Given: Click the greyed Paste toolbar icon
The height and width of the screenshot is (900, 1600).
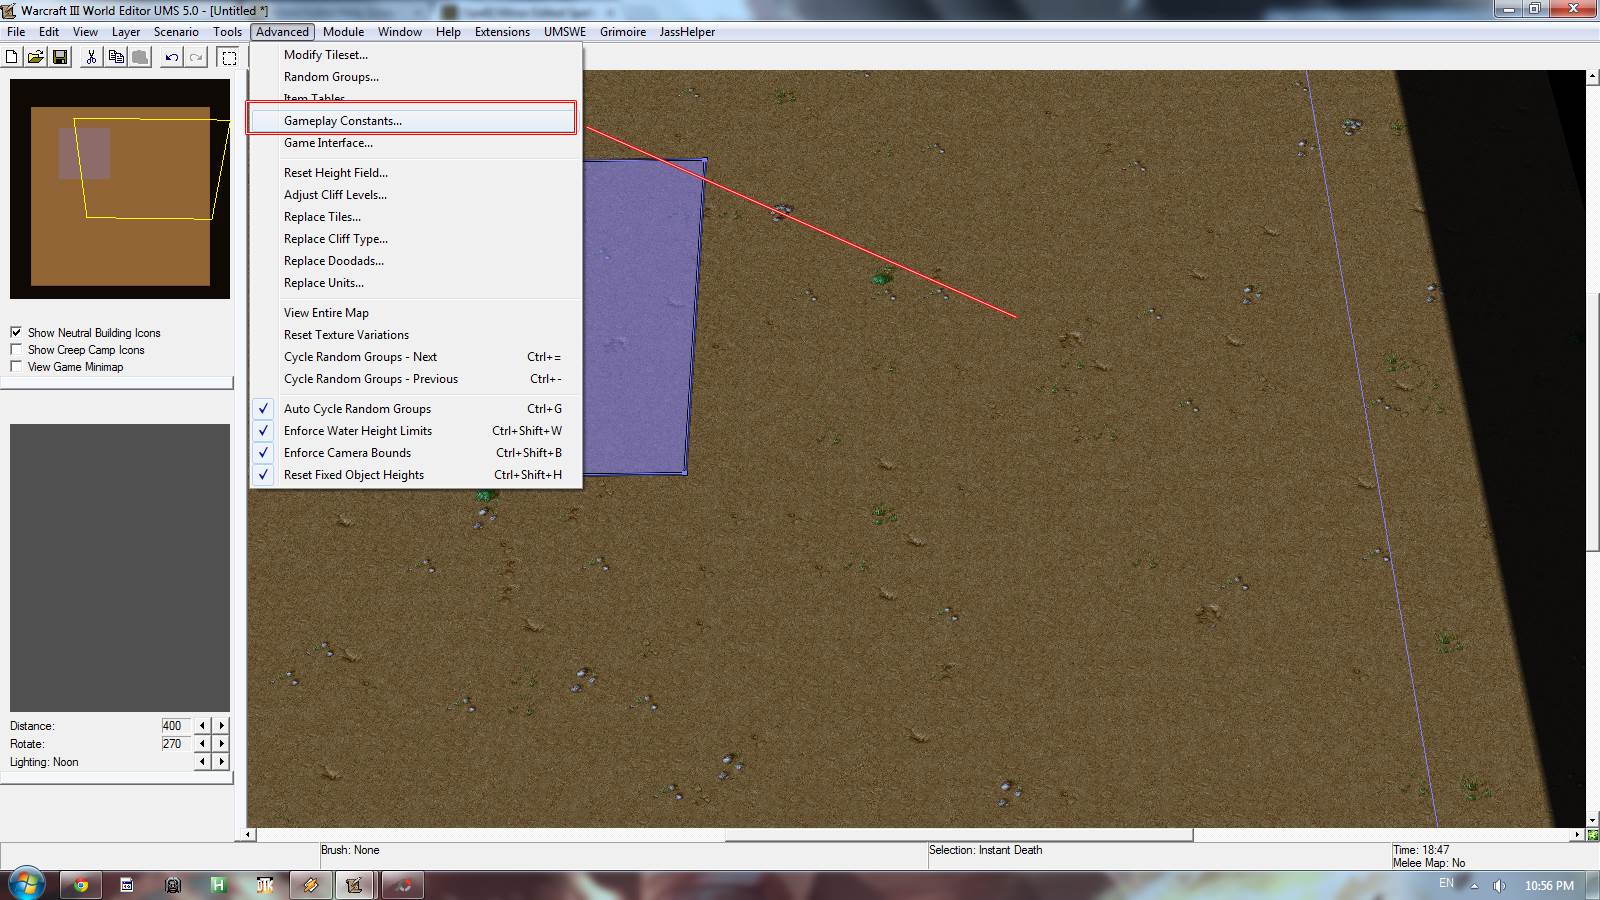Looking at the screenshot, I should click(140, 57).
